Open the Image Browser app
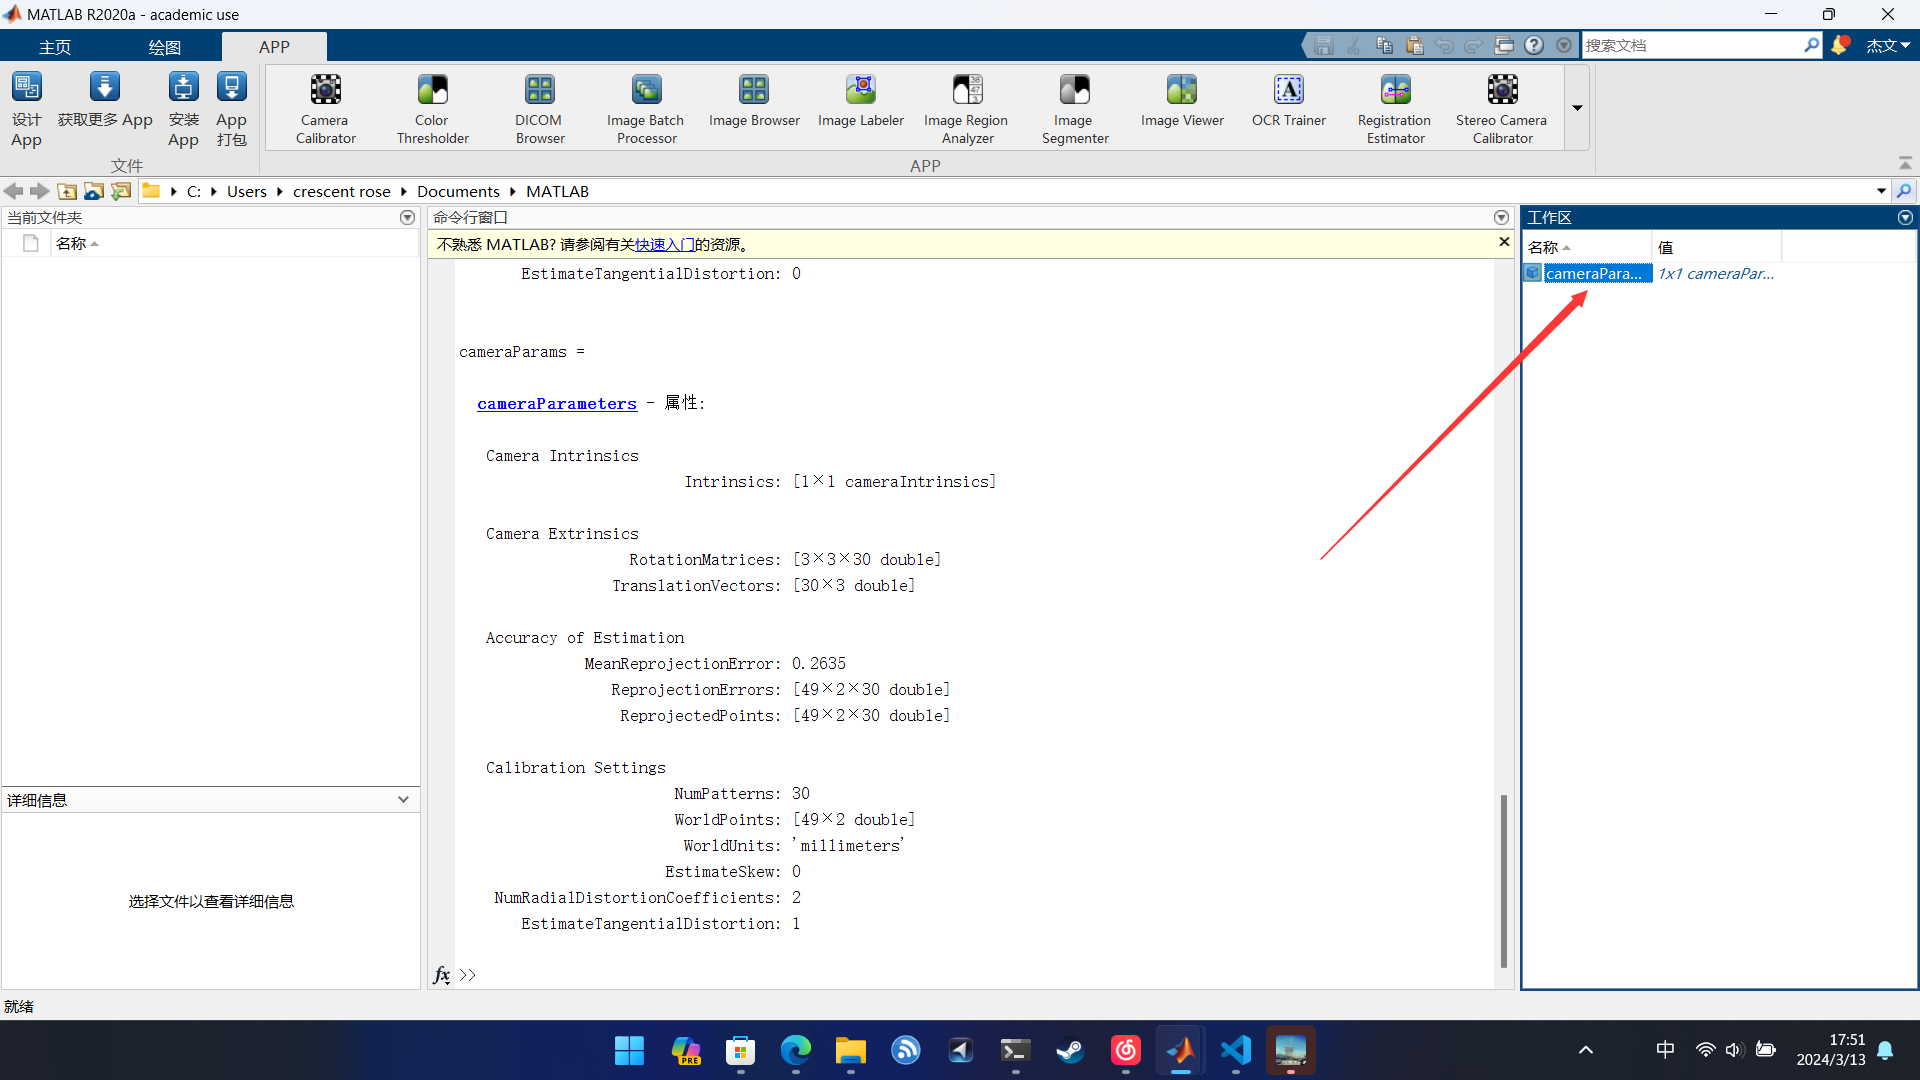 pos(754,100)
